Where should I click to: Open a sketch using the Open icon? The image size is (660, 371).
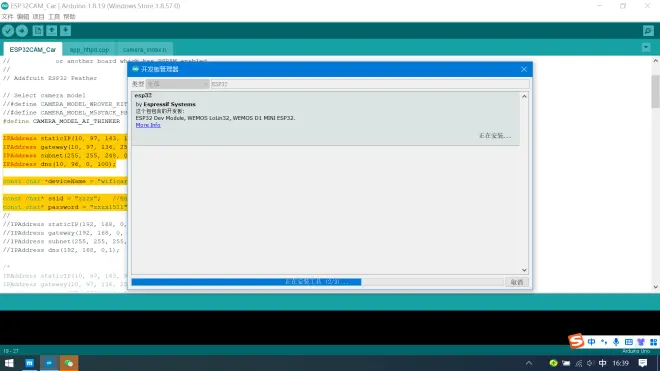[52, 31]
